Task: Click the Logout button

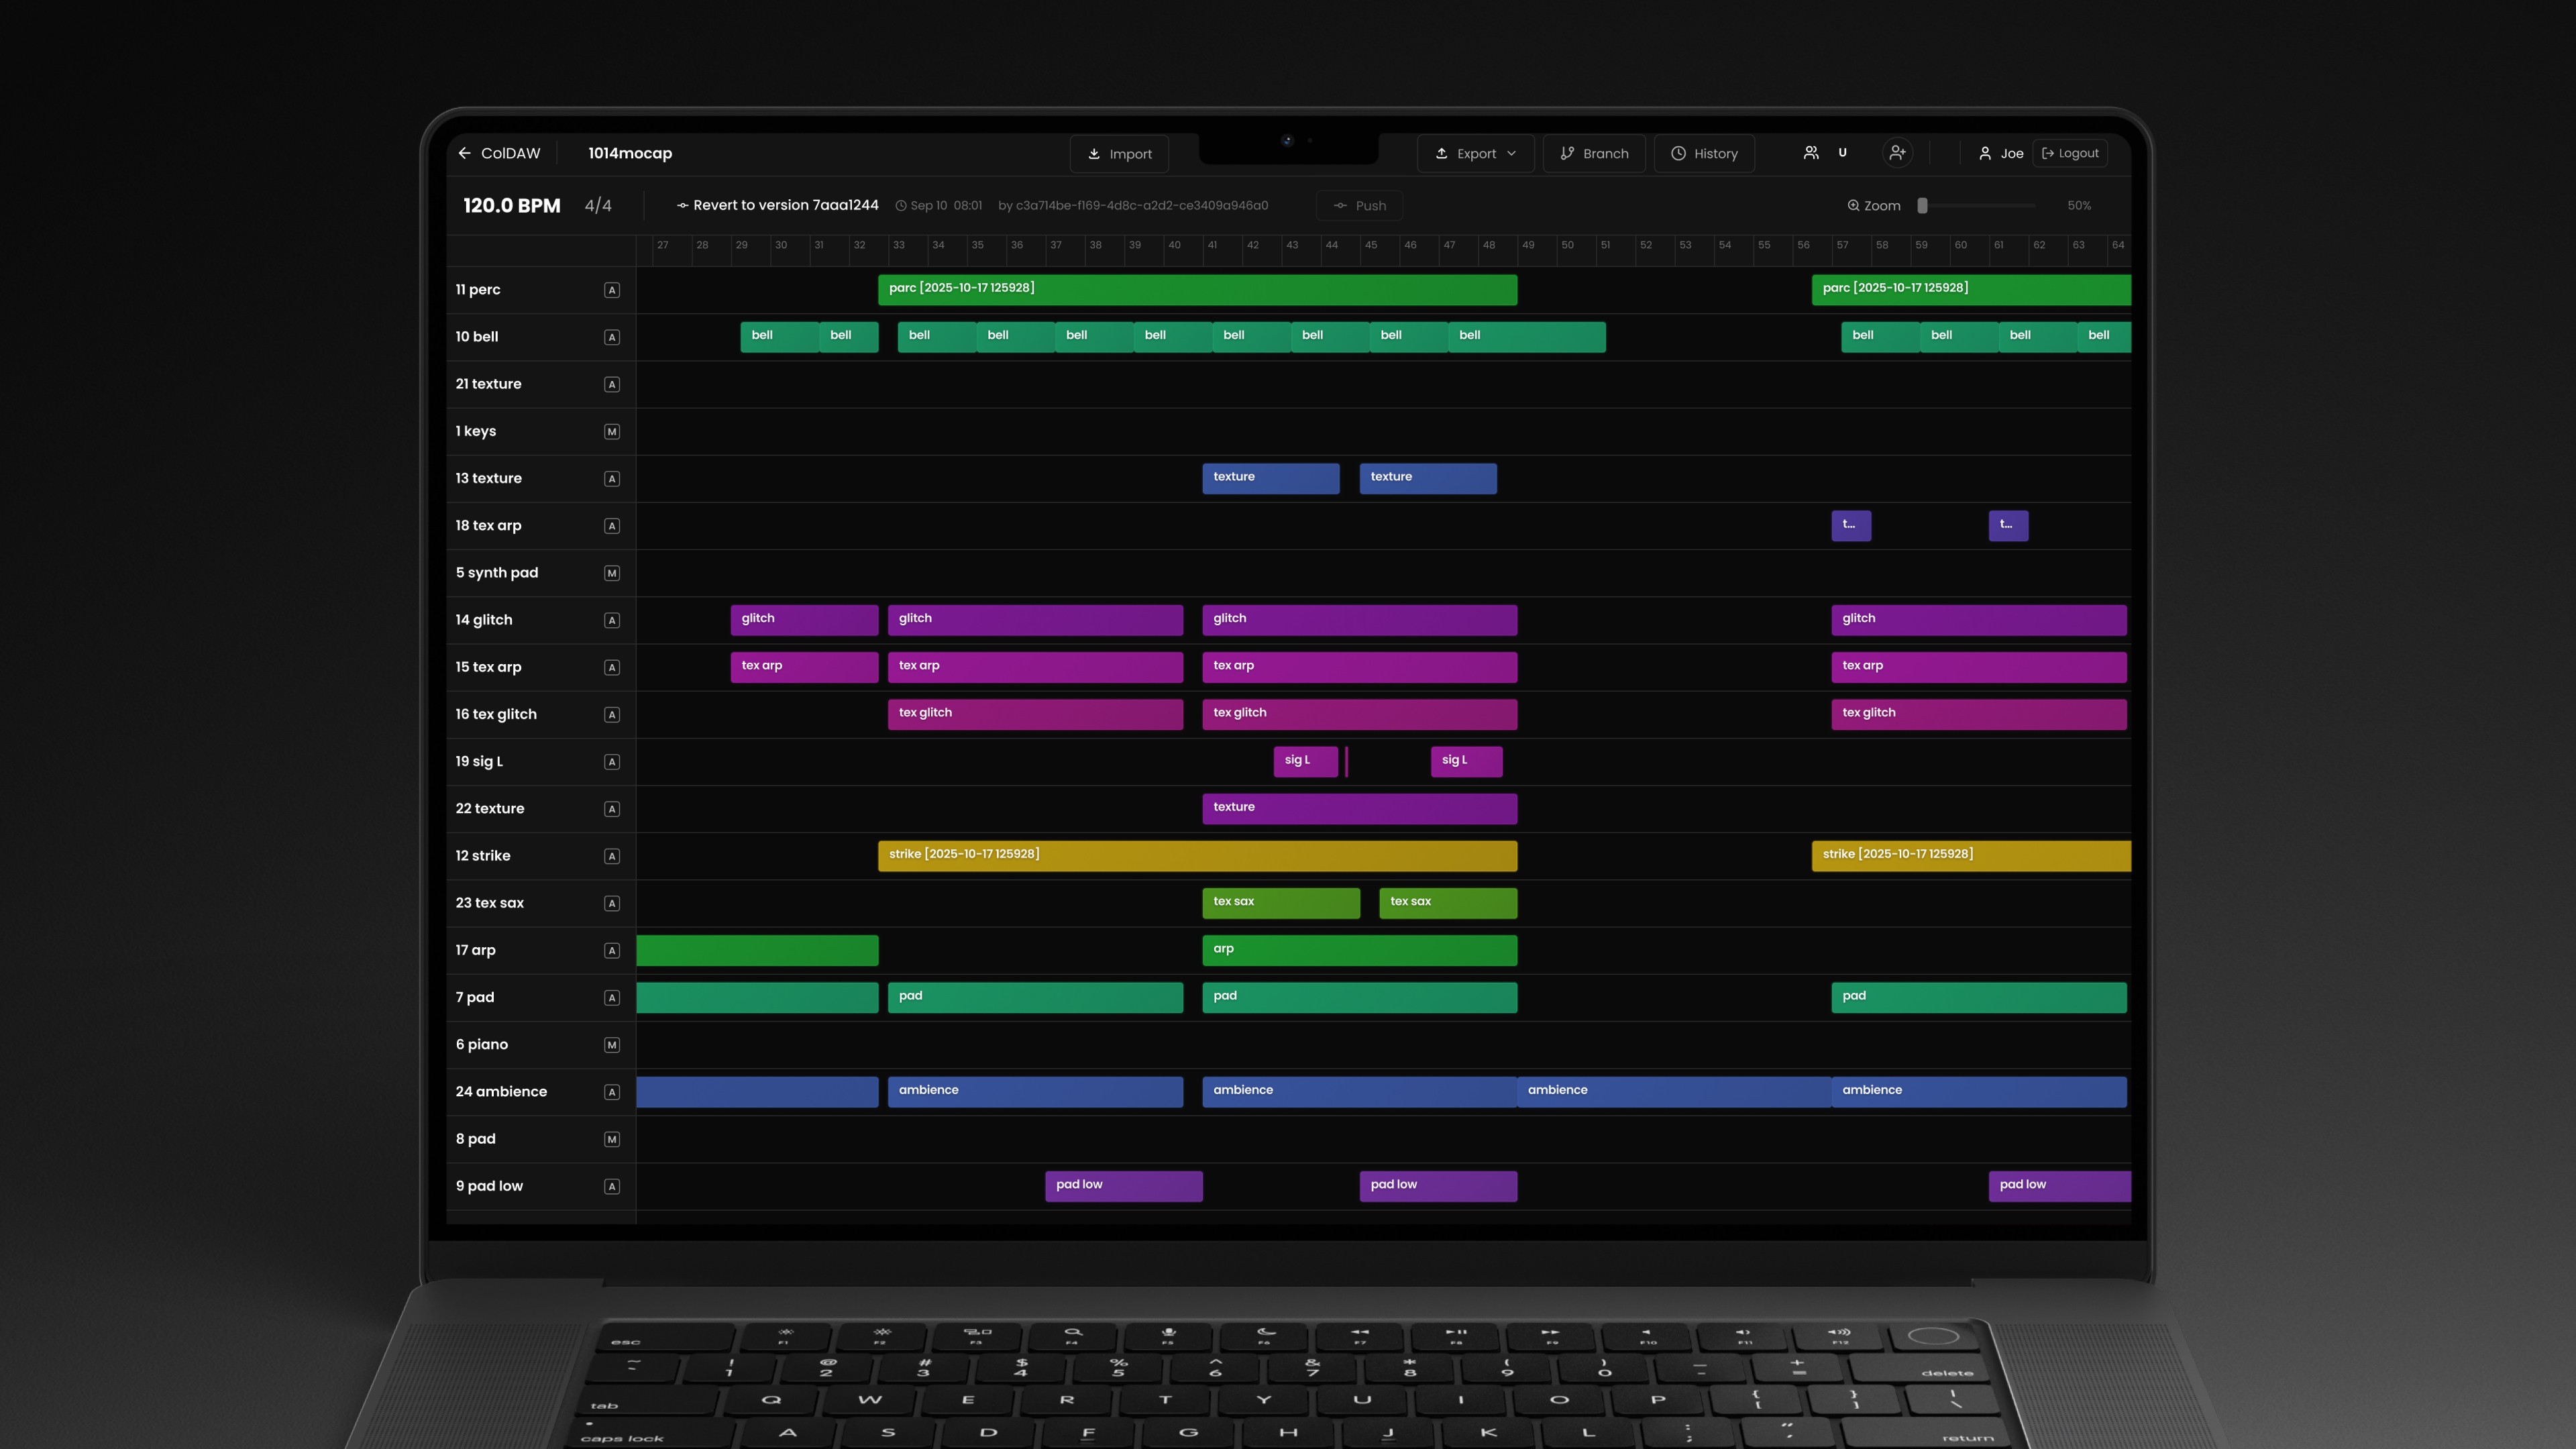Action: pos(2069,153)
